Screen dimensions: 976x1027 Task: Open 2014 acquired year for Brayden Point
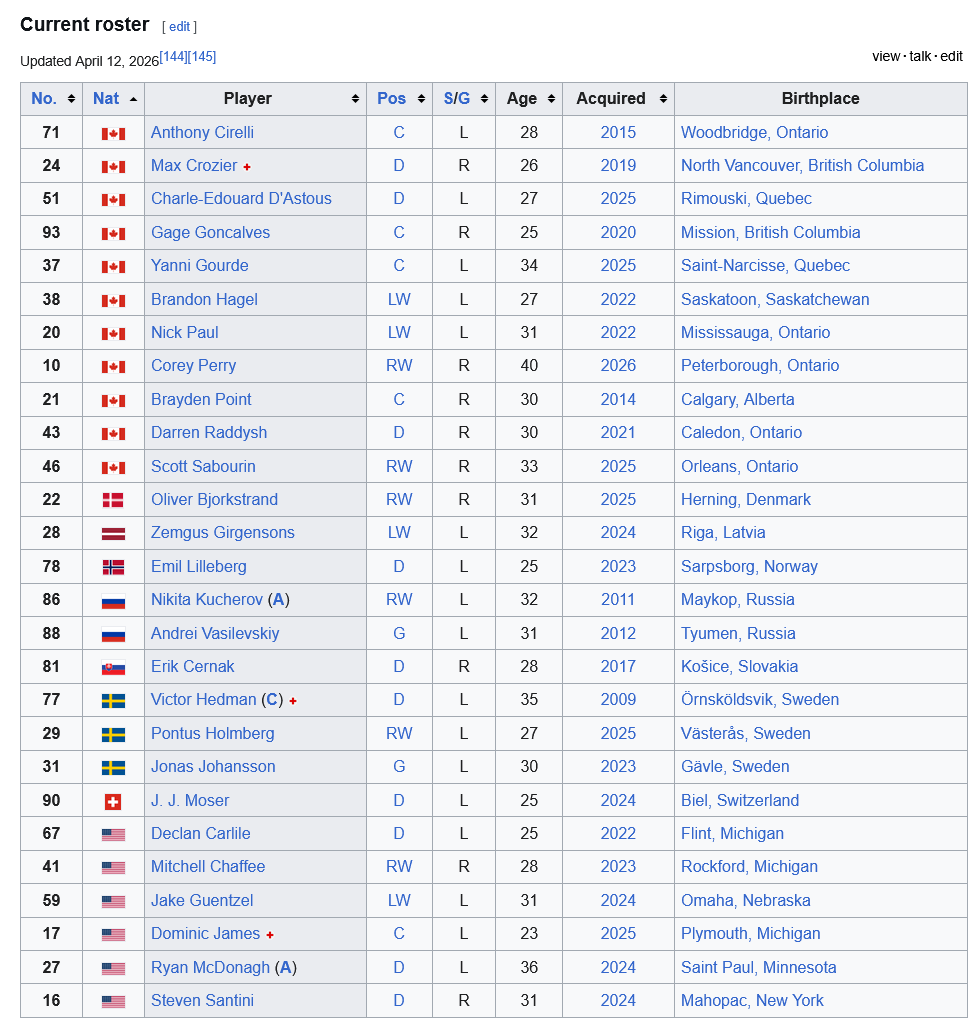(618, 400)
